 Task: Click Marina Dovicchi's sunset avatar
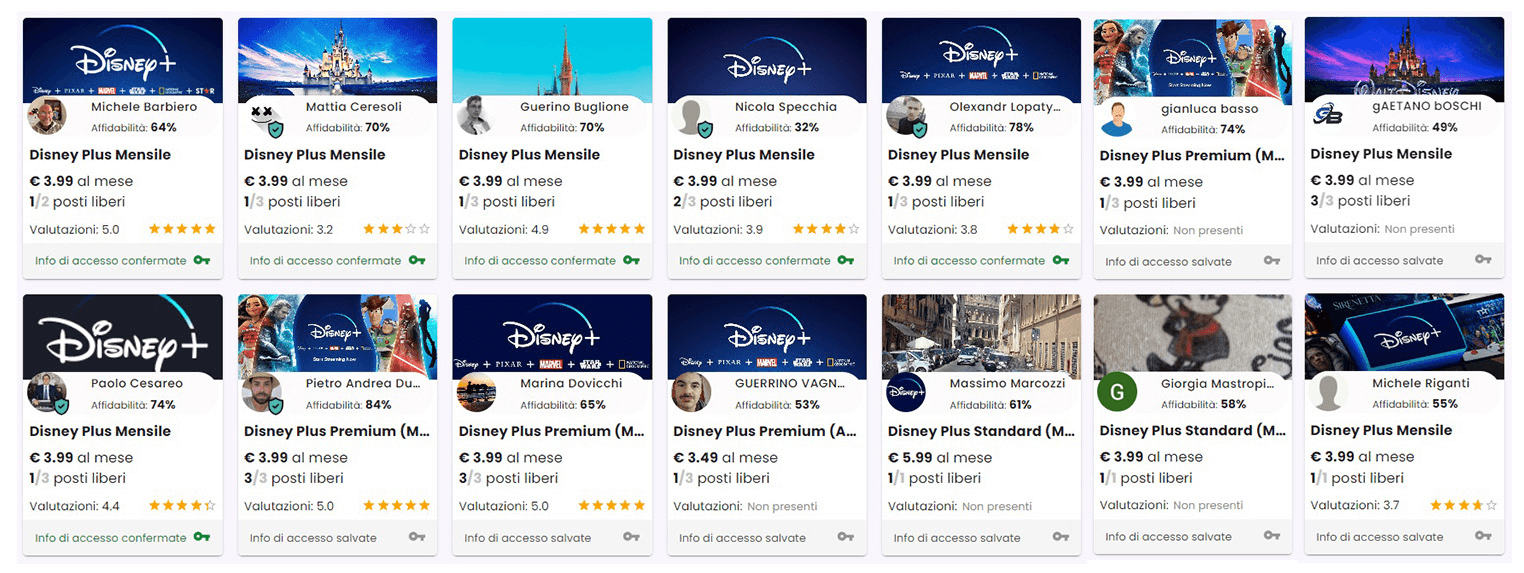click(476, 393)
